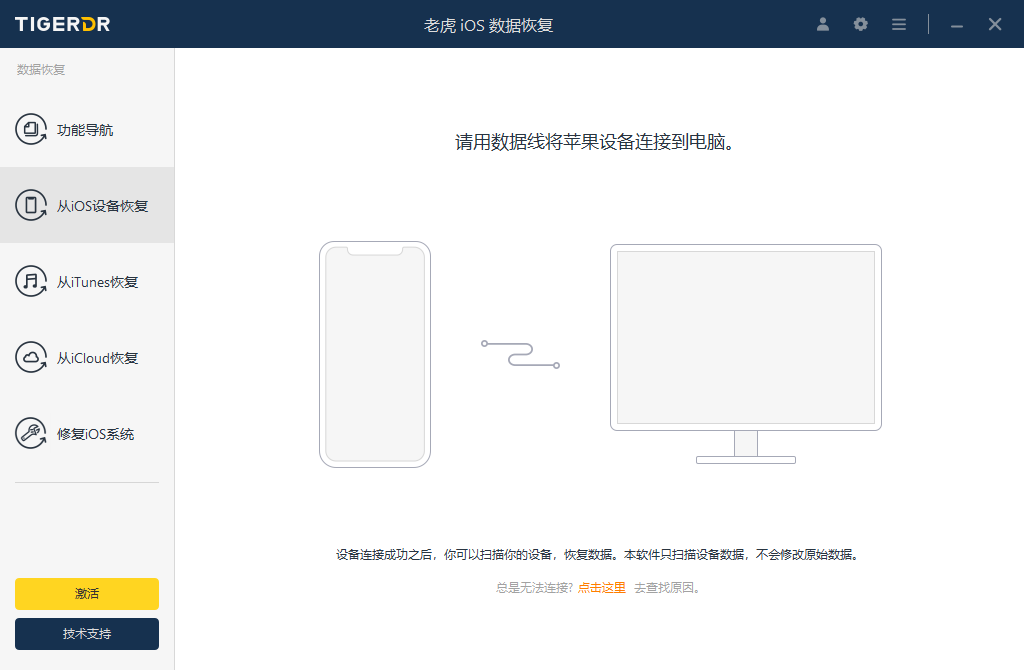This screenshot has height=670, width=1024.
Task: Click the orange 点击这里 link
Action: tap(601, 588)
